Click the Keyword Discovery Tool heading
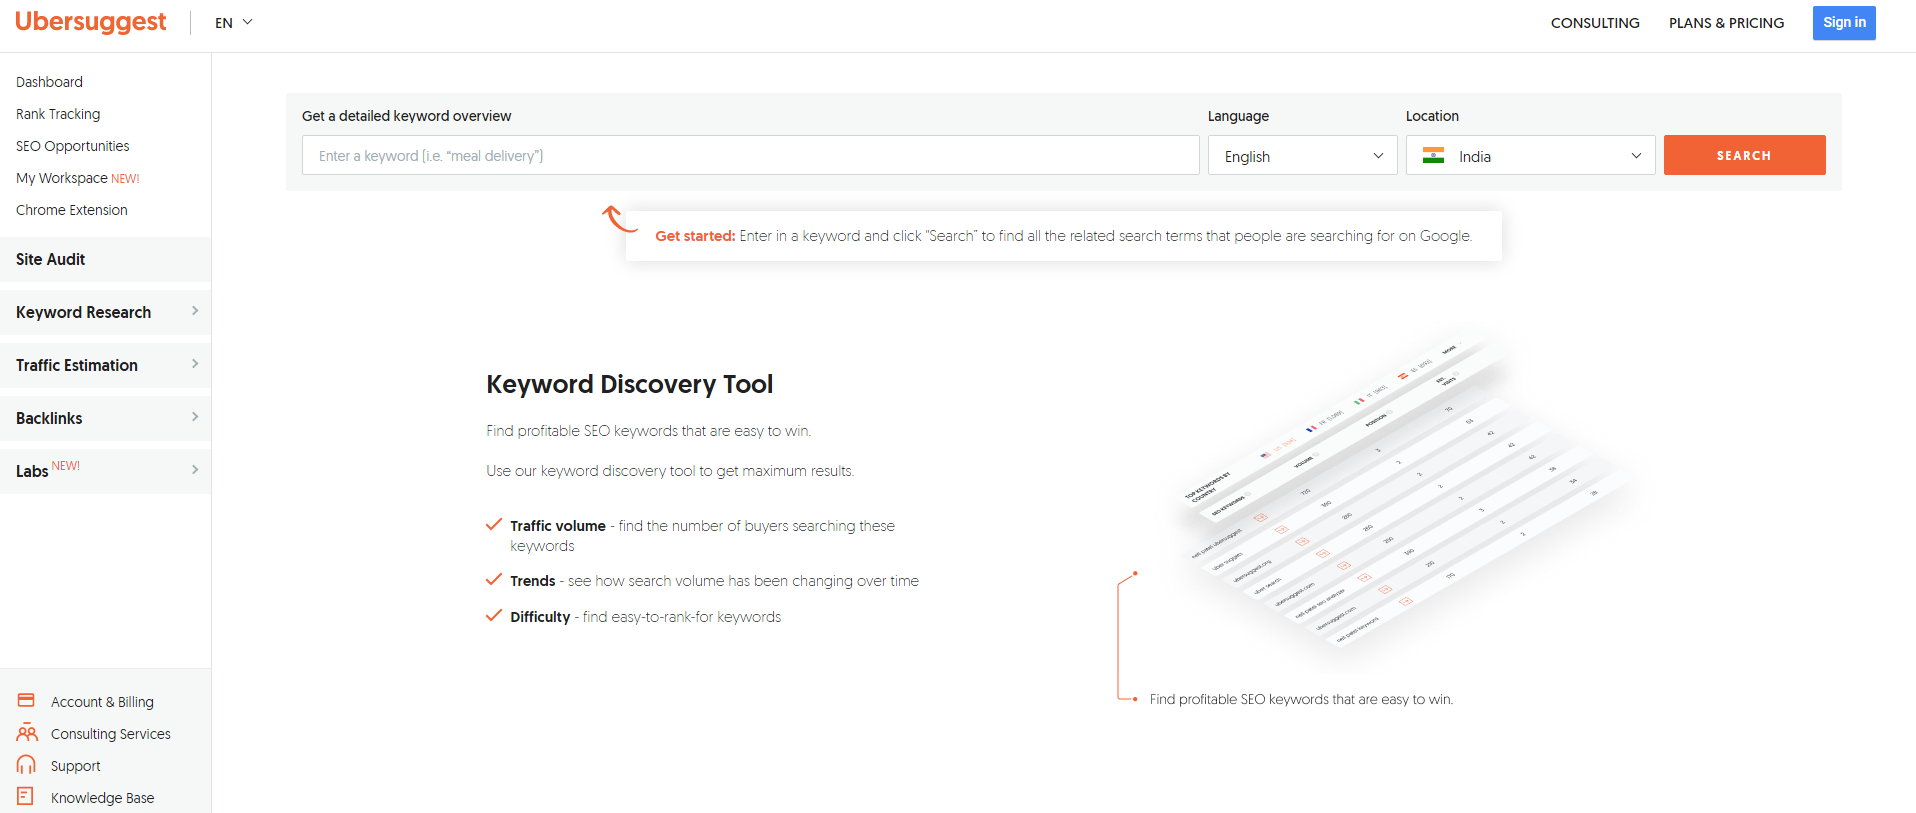 pyautogui.click(x=629, y=384)
